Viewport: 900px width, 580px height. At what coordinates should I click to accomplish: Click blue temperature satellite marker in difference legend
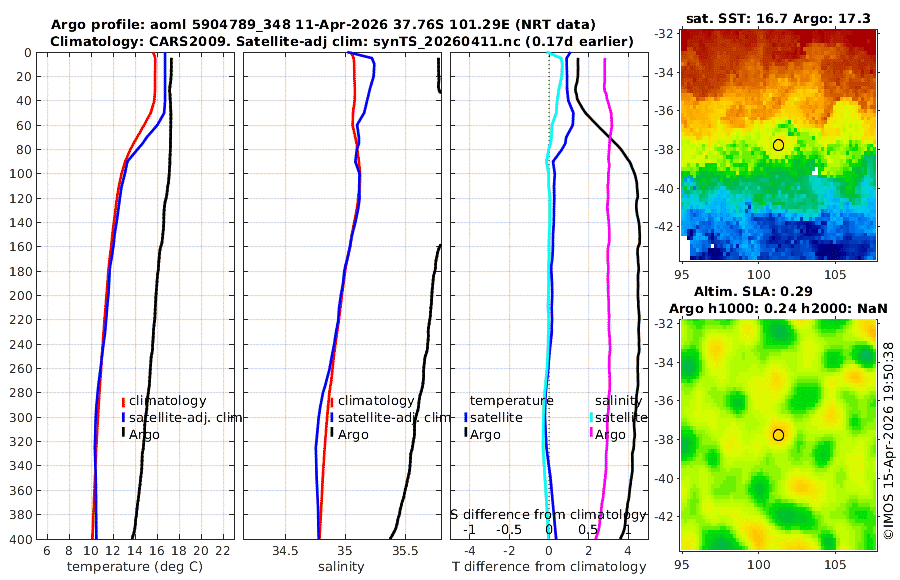pos(465,417)
